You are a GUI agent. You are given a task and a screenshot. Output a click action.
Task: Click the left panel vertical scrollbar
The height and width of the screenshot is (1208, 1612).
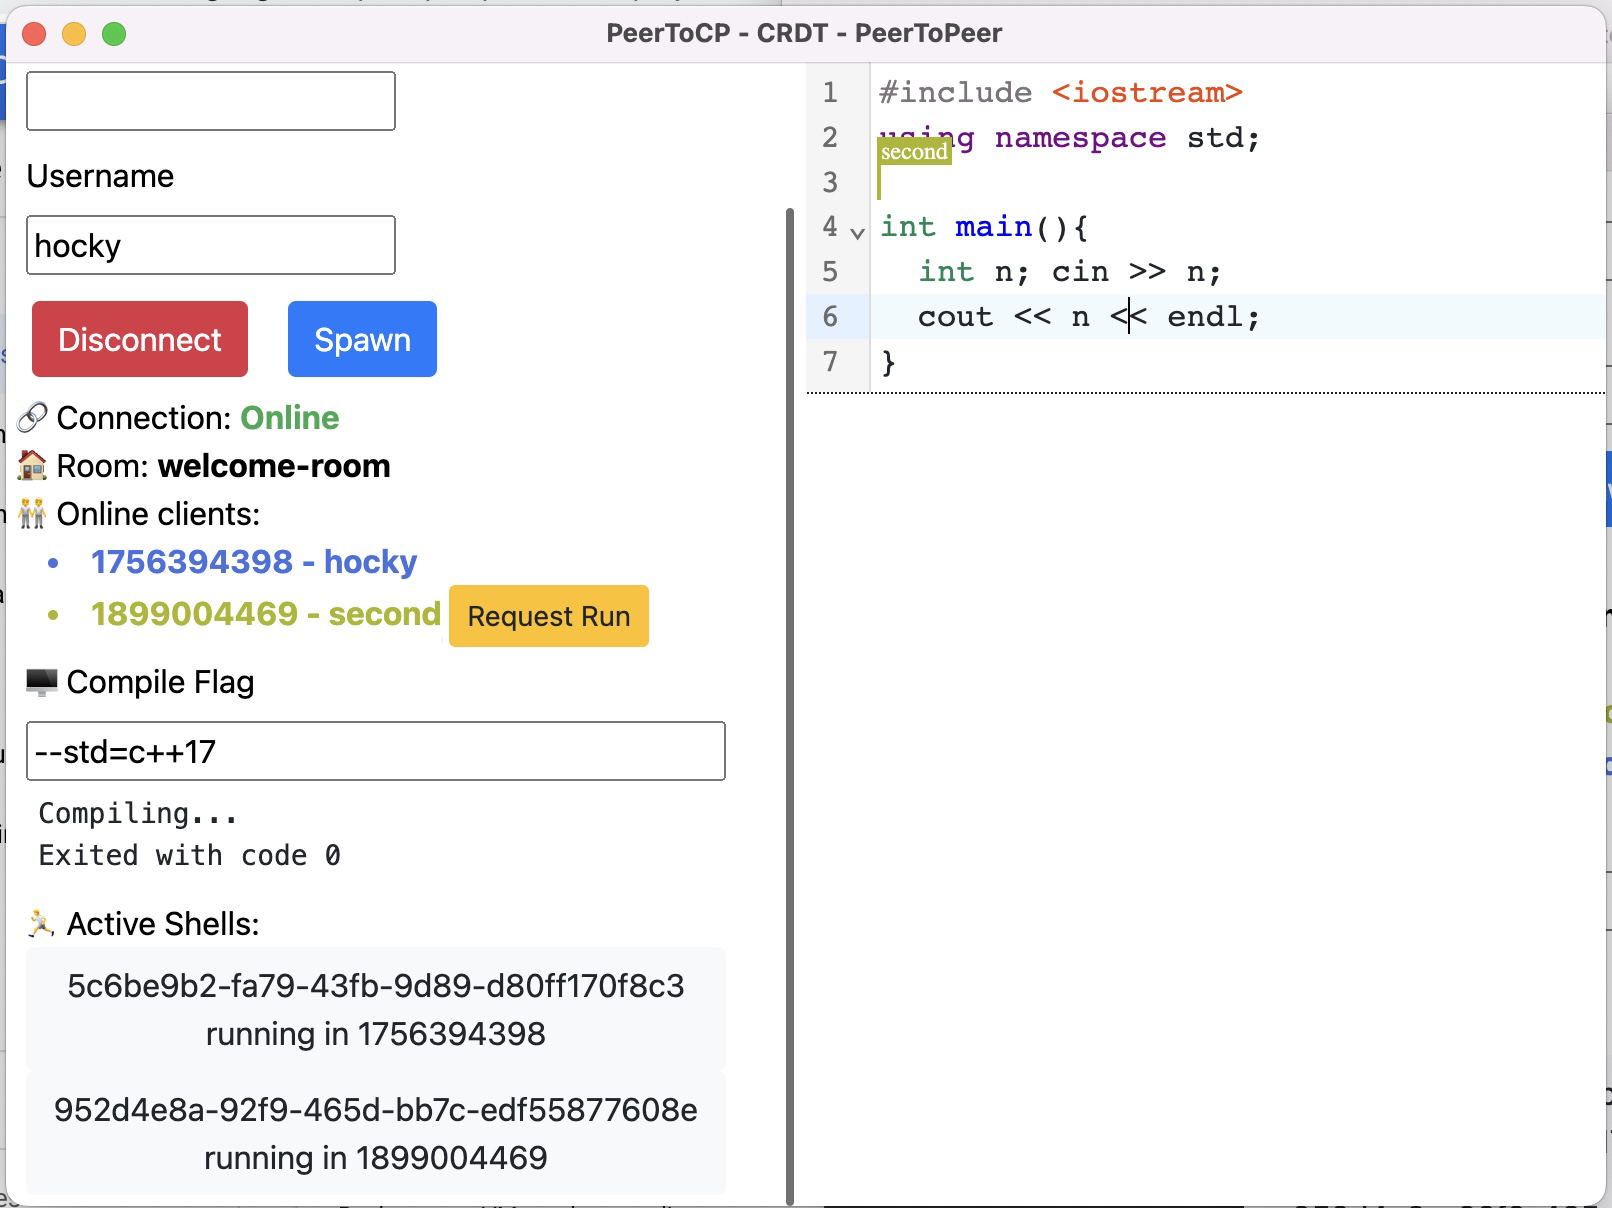pyautogui.click(x=790, y=700)
